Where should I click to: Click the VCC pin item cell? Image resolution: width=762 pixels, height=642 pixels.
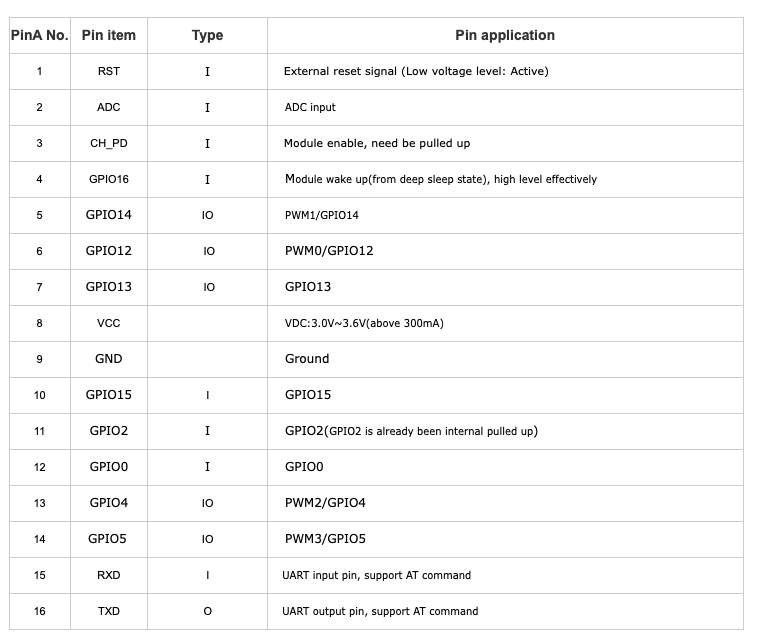coord(108,323)
